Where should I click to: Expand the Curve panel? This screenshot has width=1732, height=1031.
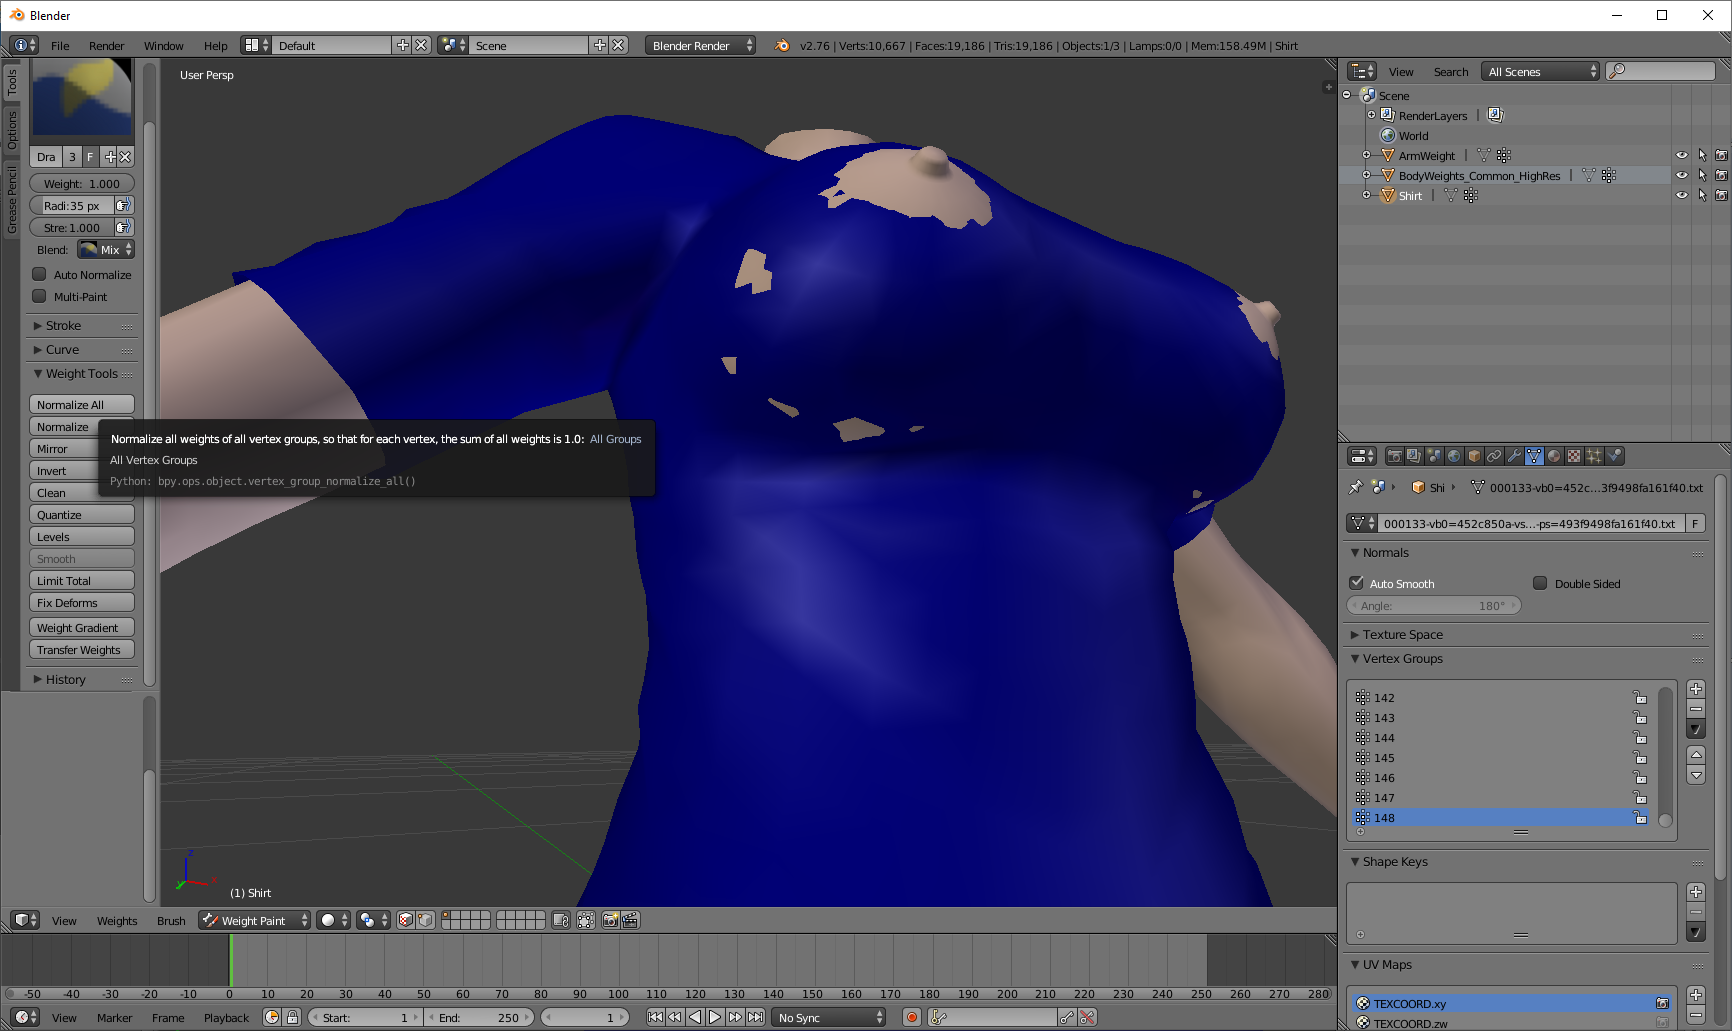pyautogui.click(x=61, y=349)
